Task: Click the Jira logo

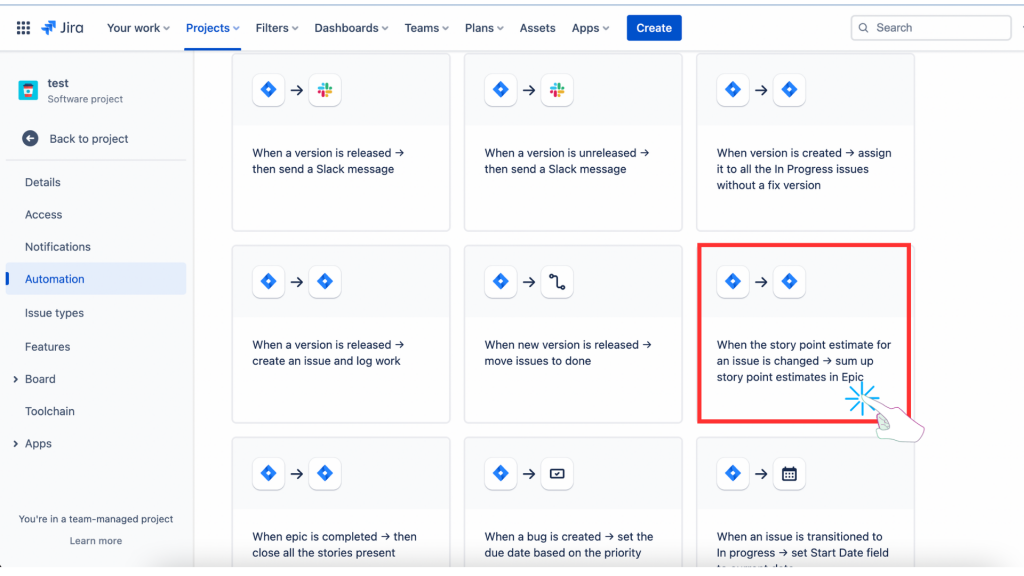Action: coord(63,27)
